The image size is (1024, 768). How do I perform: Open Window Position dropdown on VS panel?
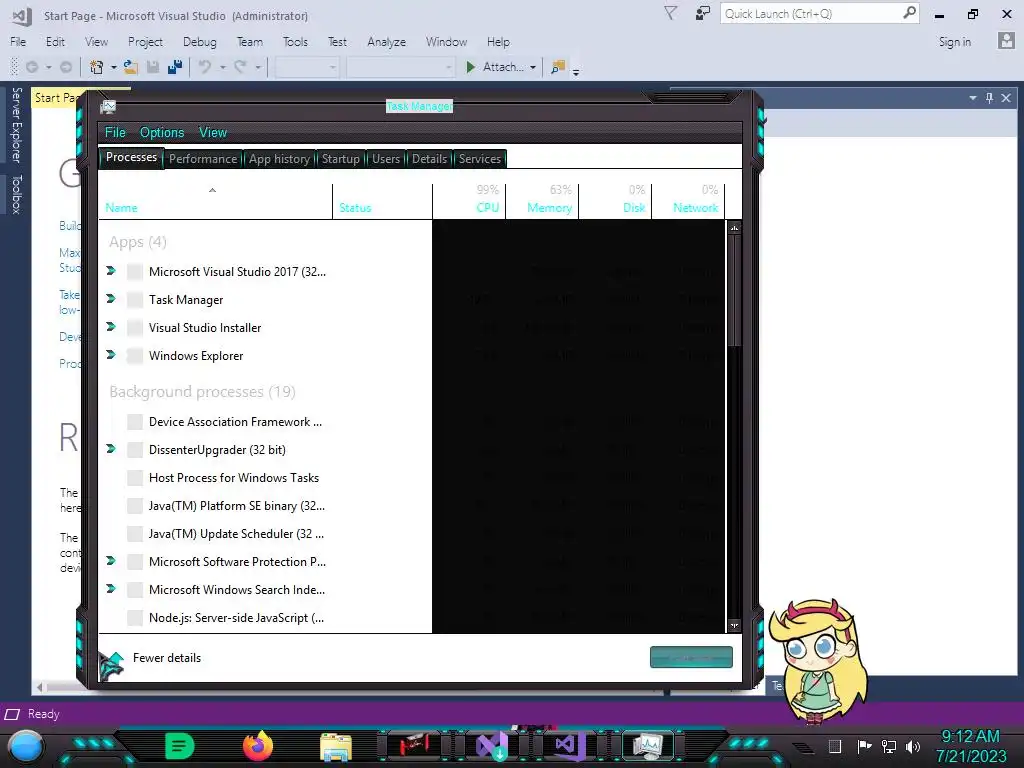point(972,97)
